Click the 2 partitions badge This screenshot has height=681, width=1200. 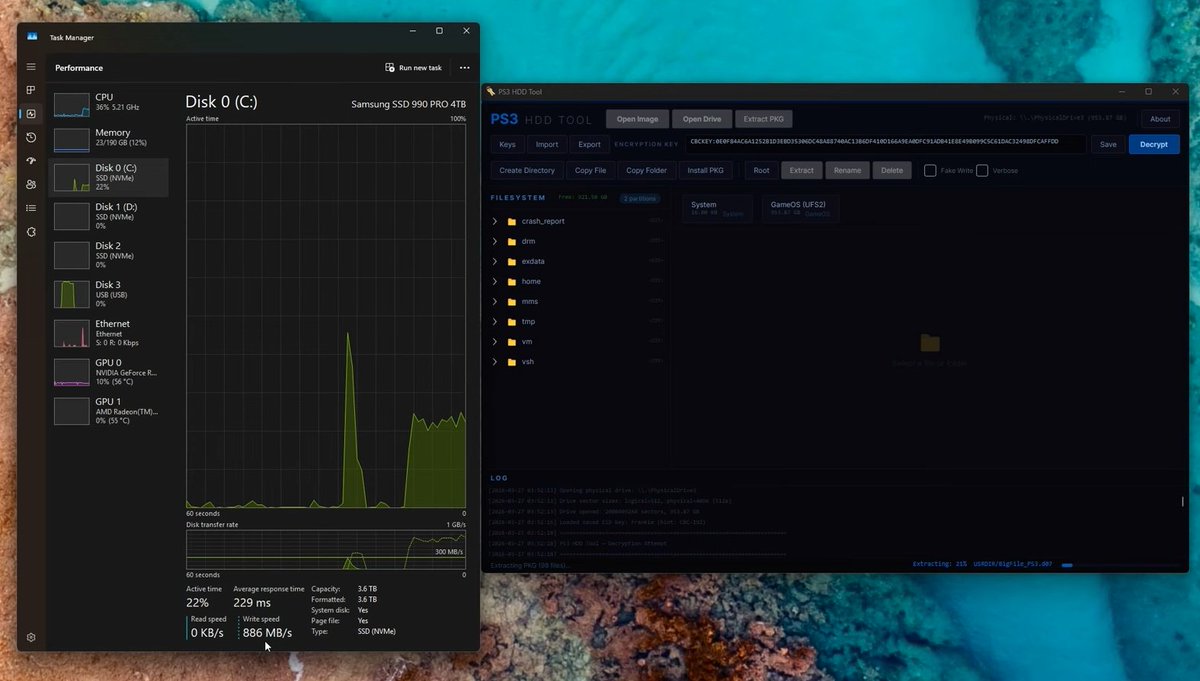(640, 198)
